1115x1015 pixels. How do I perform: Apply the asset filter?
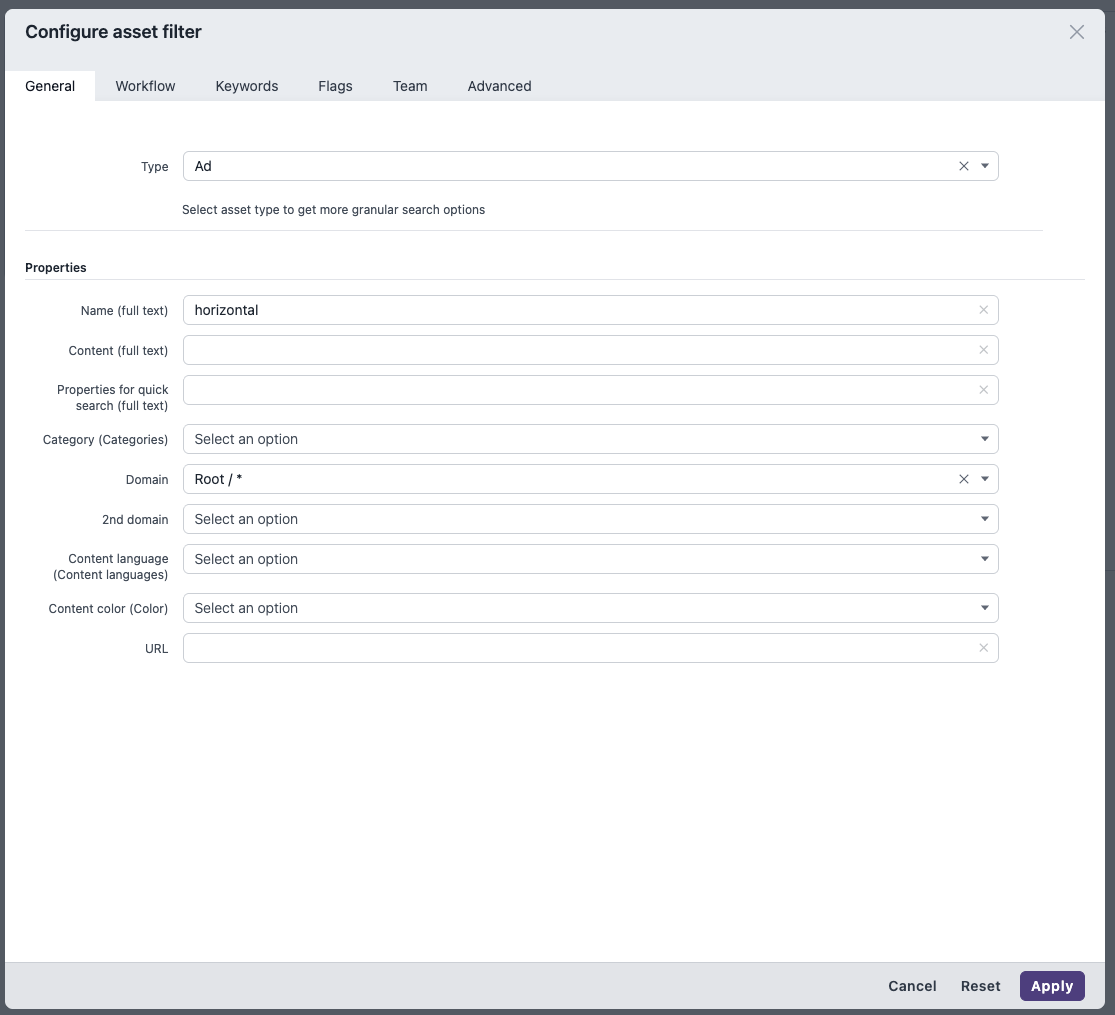coord(1052,986)
